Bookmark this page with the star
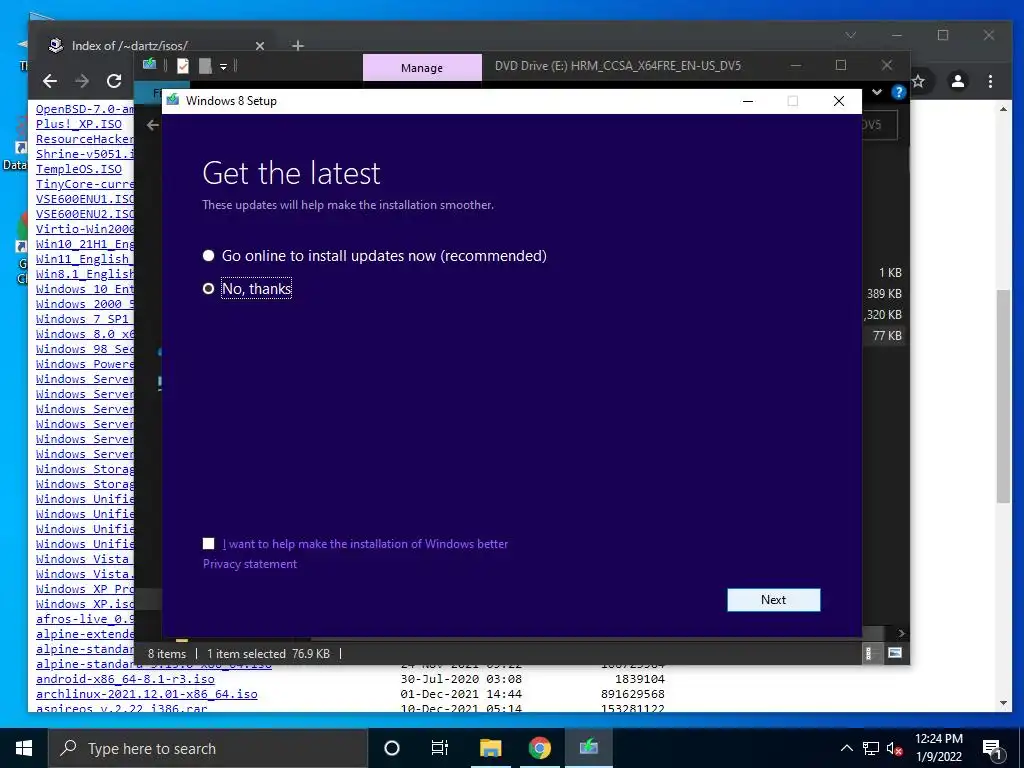The height and width of the screenshot is (768, 1024). coord(918,81)
